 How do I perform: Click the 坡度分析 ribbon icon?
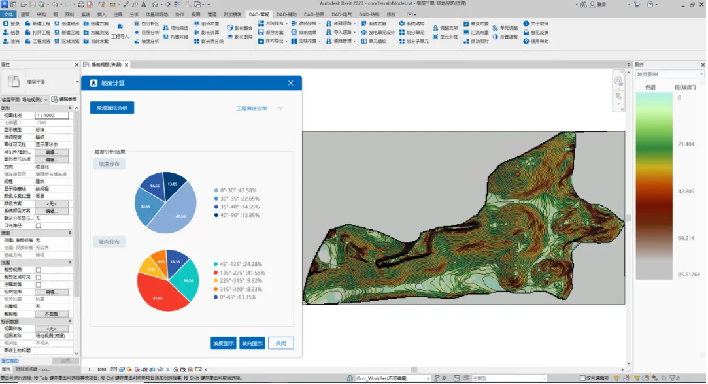click(137, 41)
